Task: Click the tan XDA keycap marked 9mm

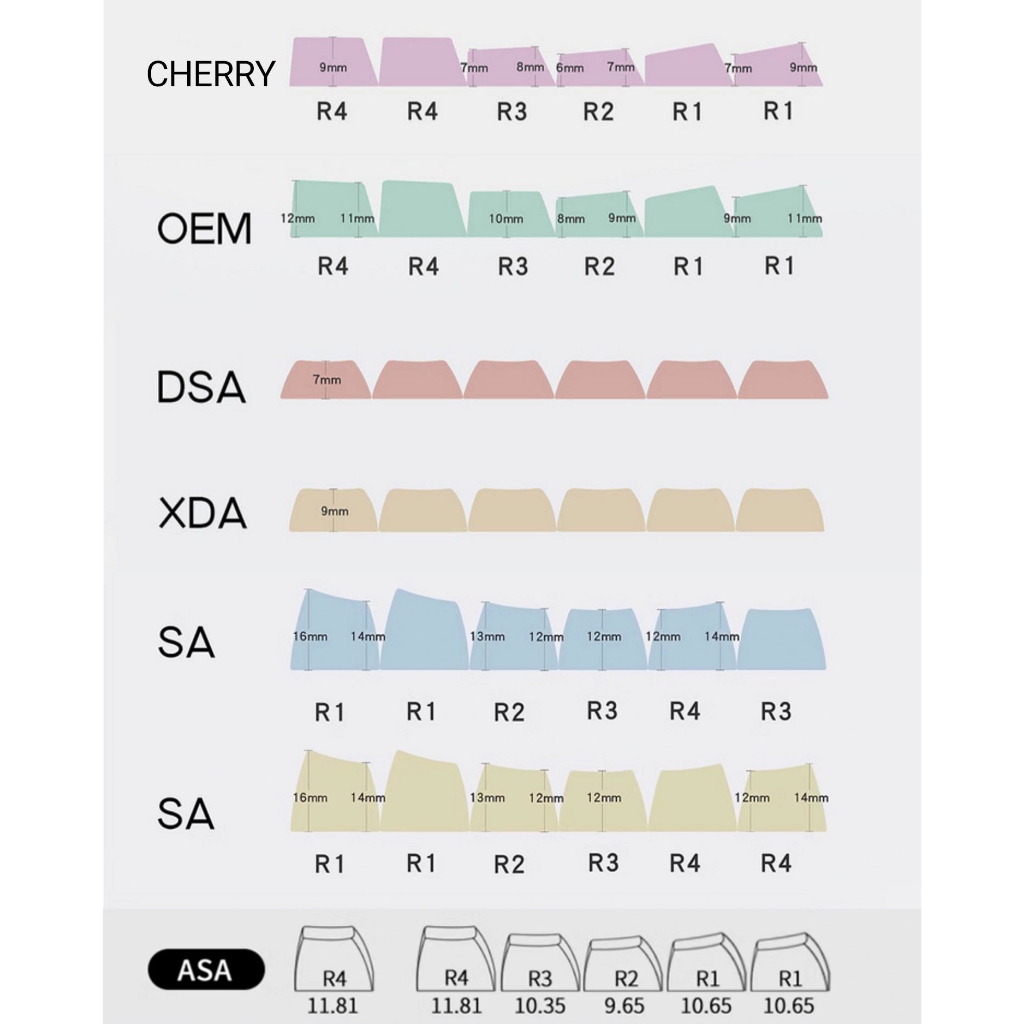Action: click(333, 511)
